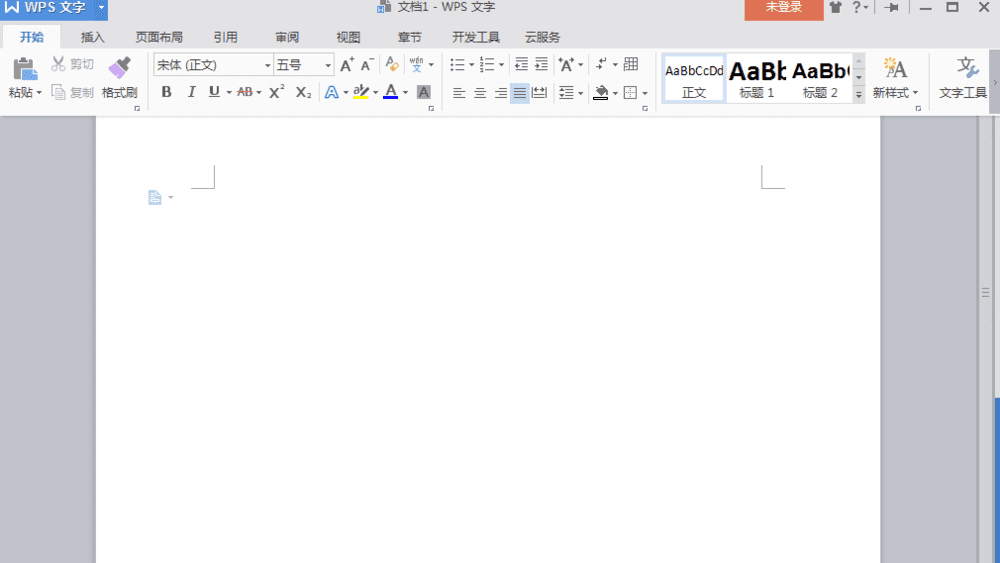Apply the blue font color swatch
Screen dimensions: 1000x563
[x=390, y=92]
